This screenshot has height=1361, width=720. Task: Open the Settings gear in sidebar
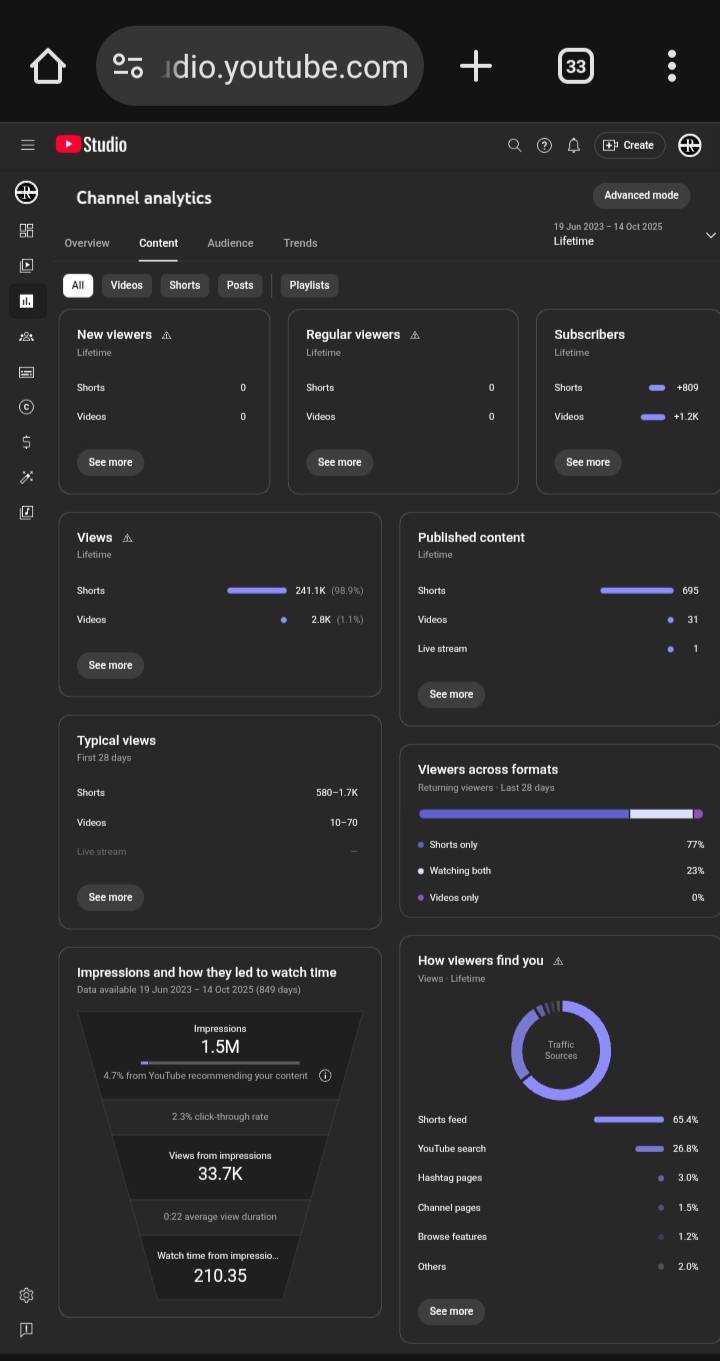[x=27, y=1295]
